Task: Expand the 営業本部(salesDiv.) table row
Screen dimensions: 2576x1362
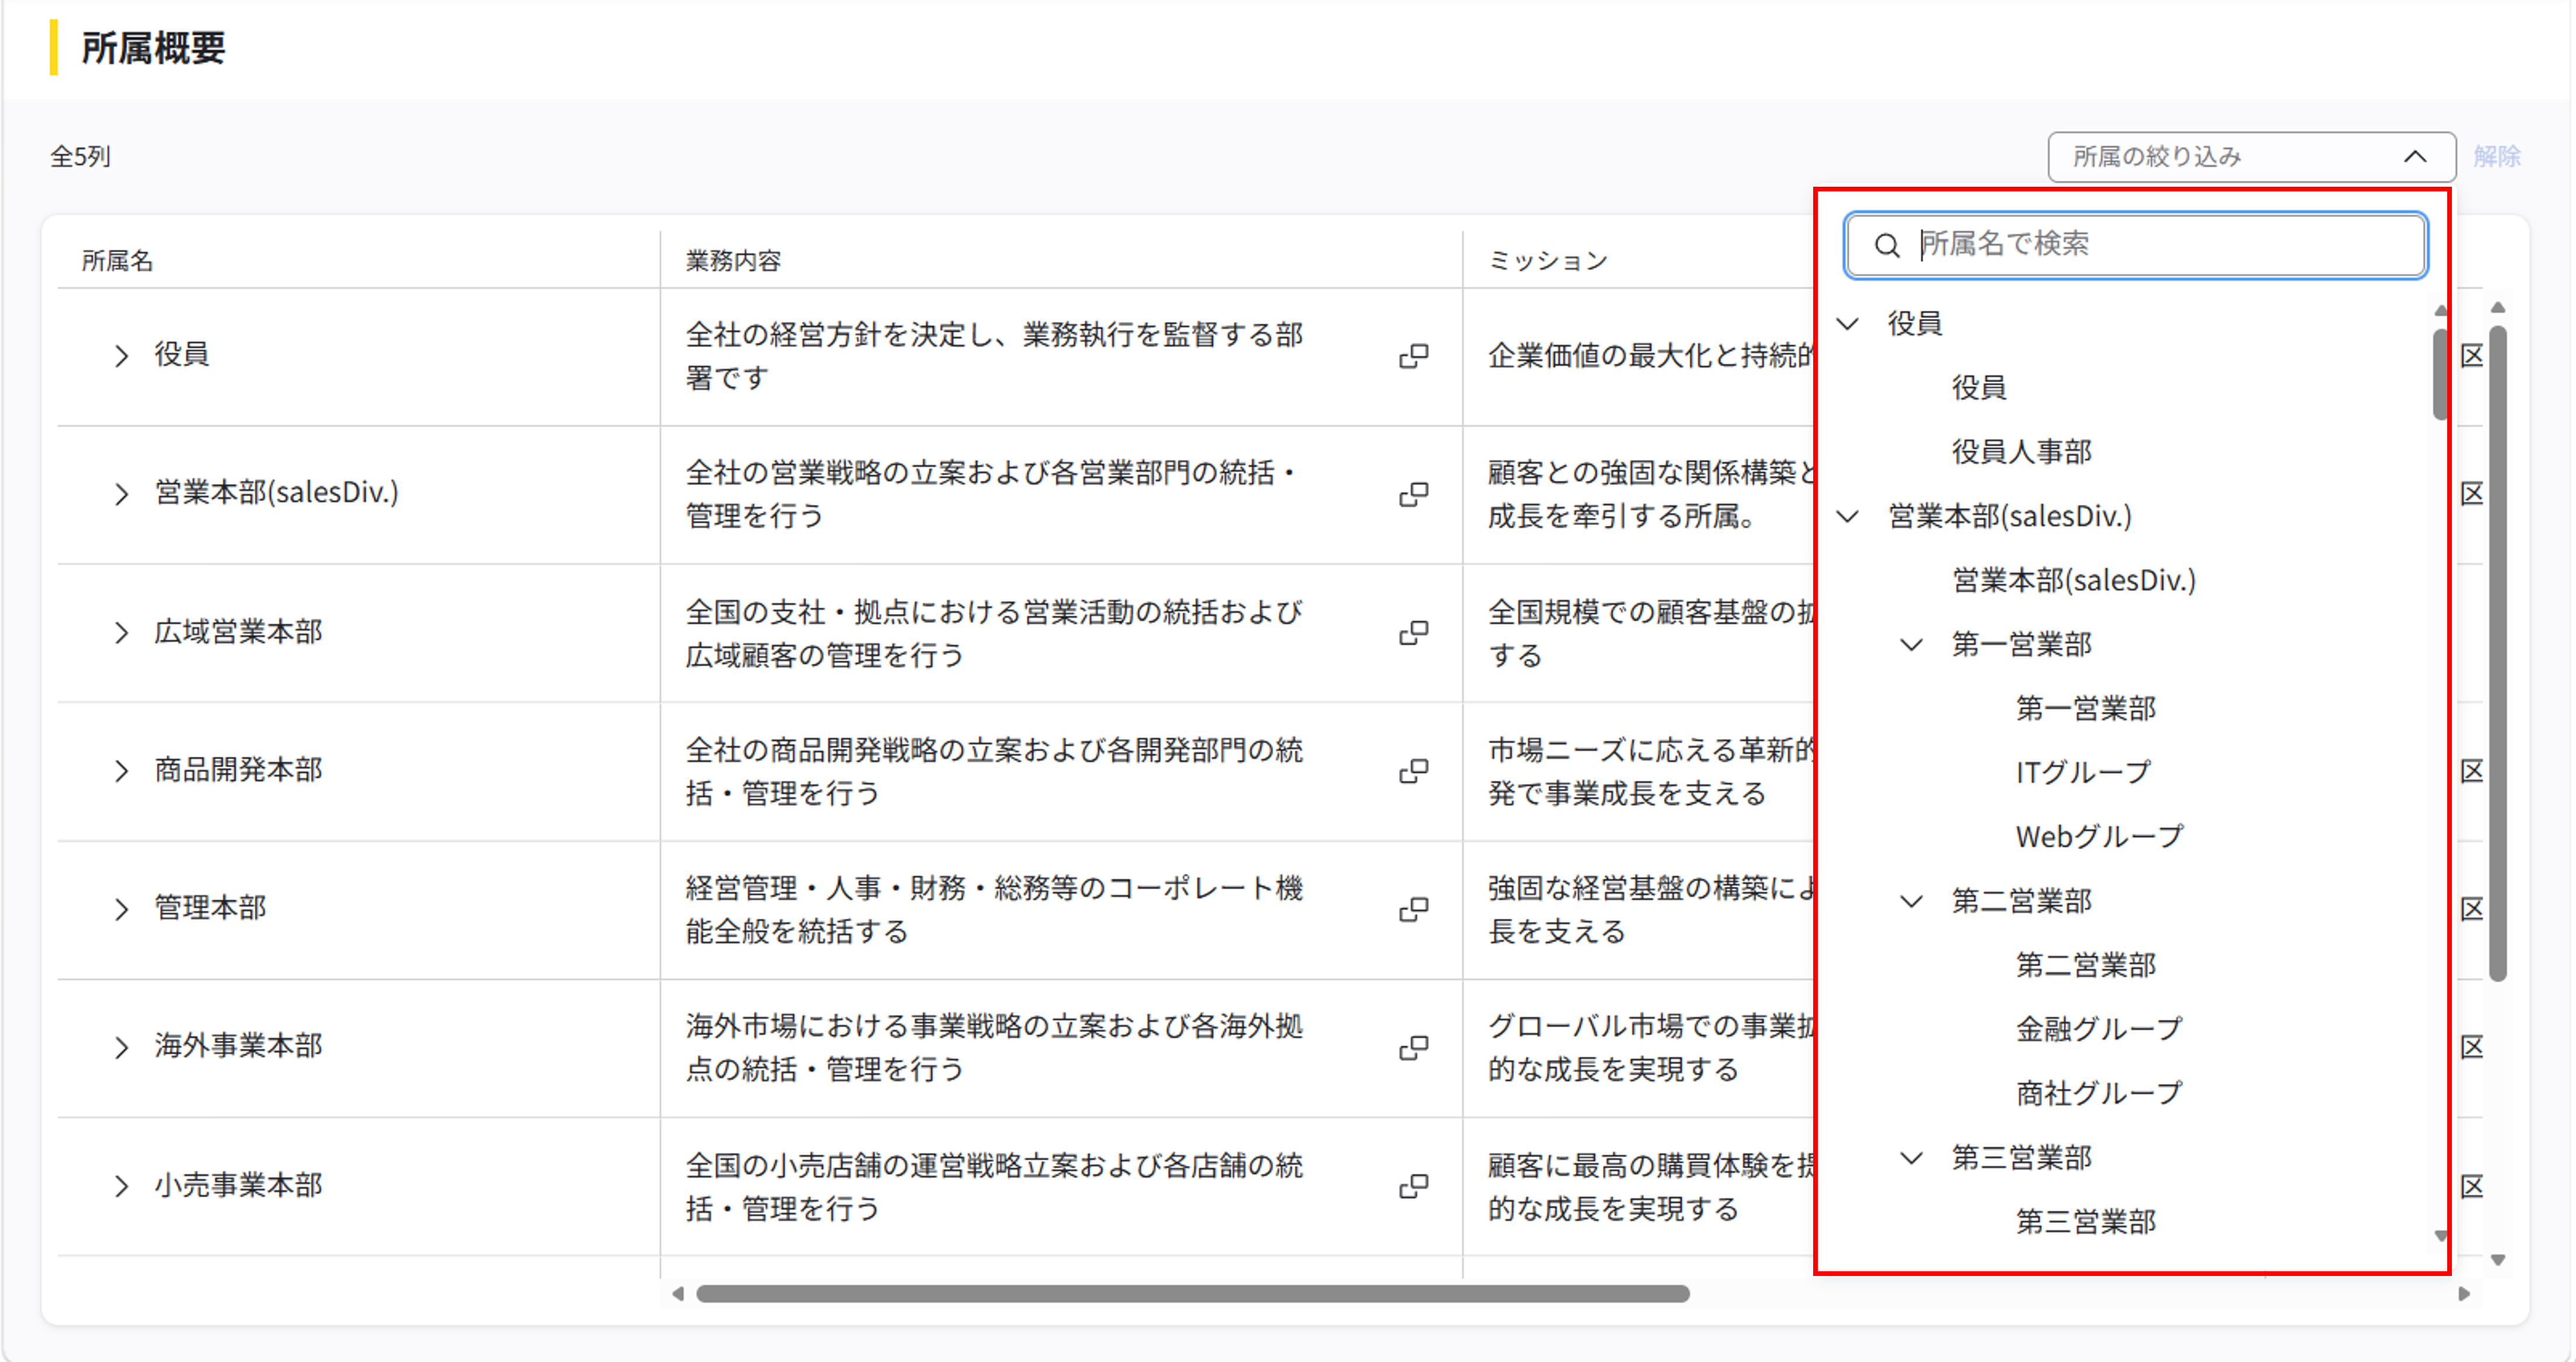Action: tap(121, 494)
